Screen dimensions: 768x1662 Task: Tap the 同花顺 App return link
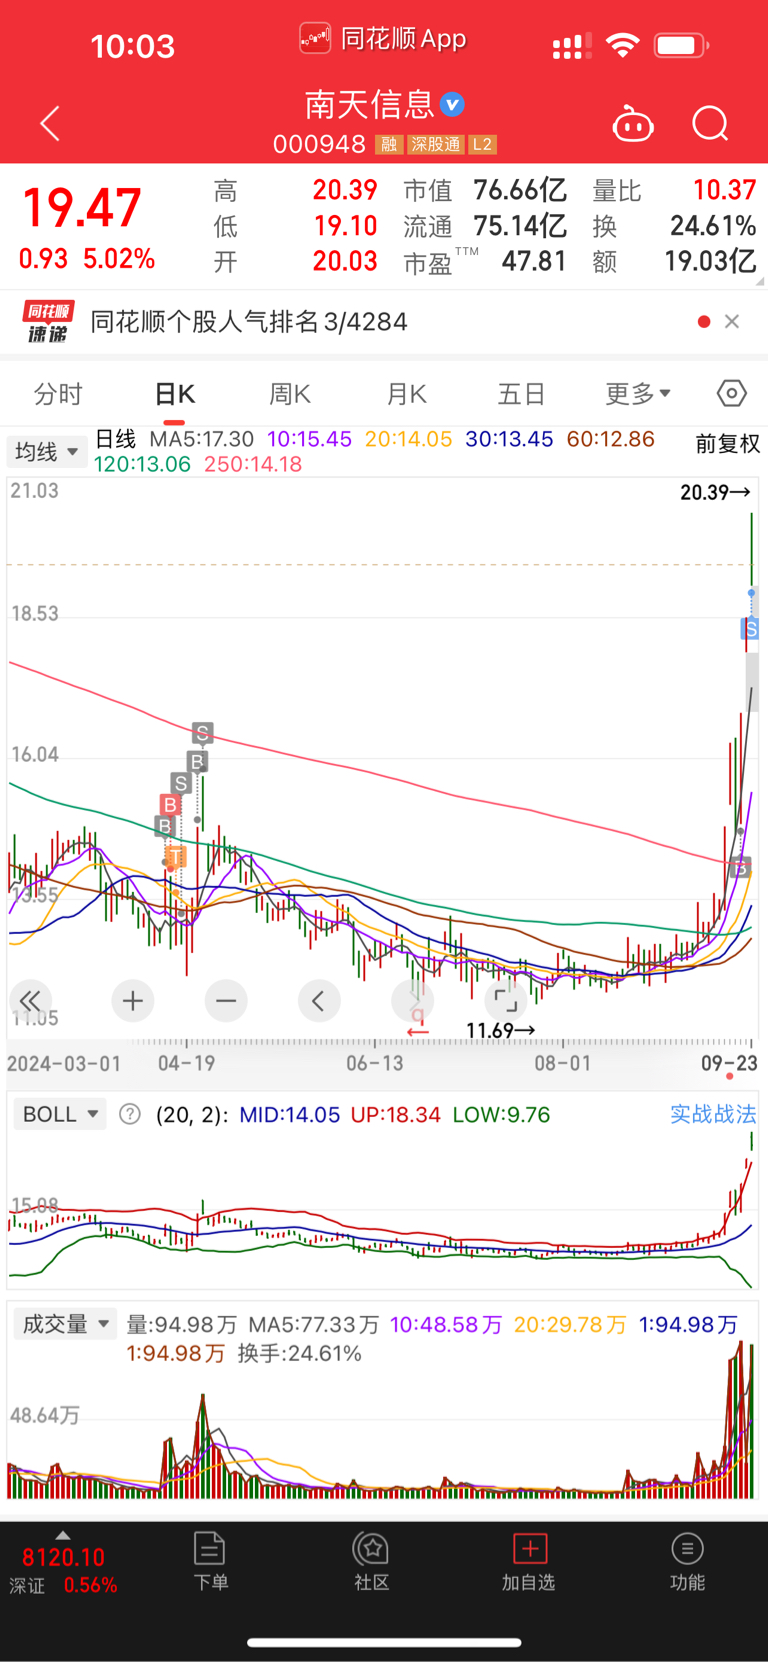(383, 39)
